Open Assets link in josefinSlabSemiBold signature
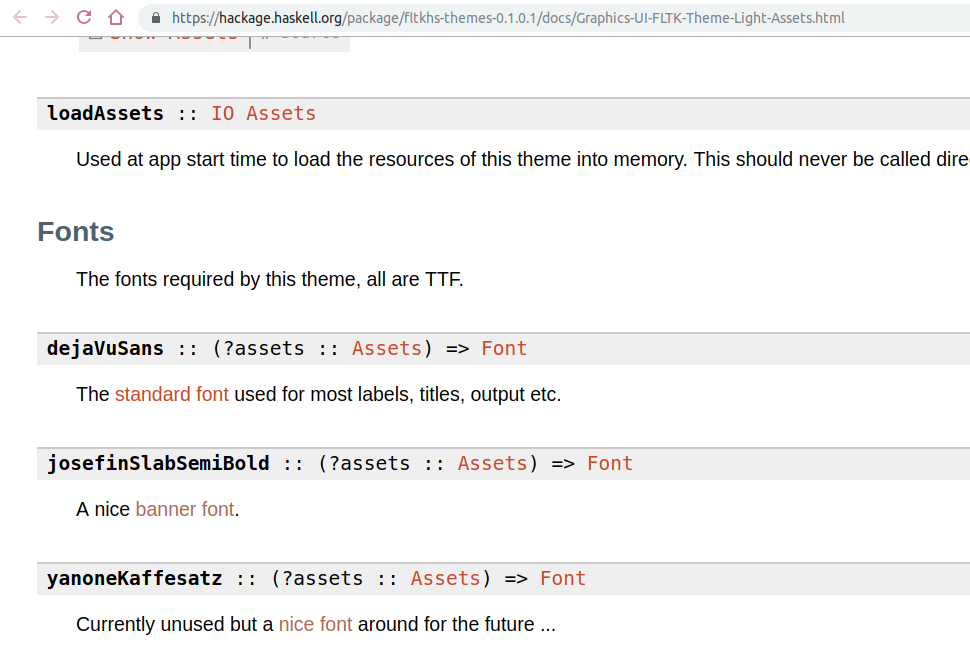The width and height of the screenshot is (970, 669). [x=493, y=464]
